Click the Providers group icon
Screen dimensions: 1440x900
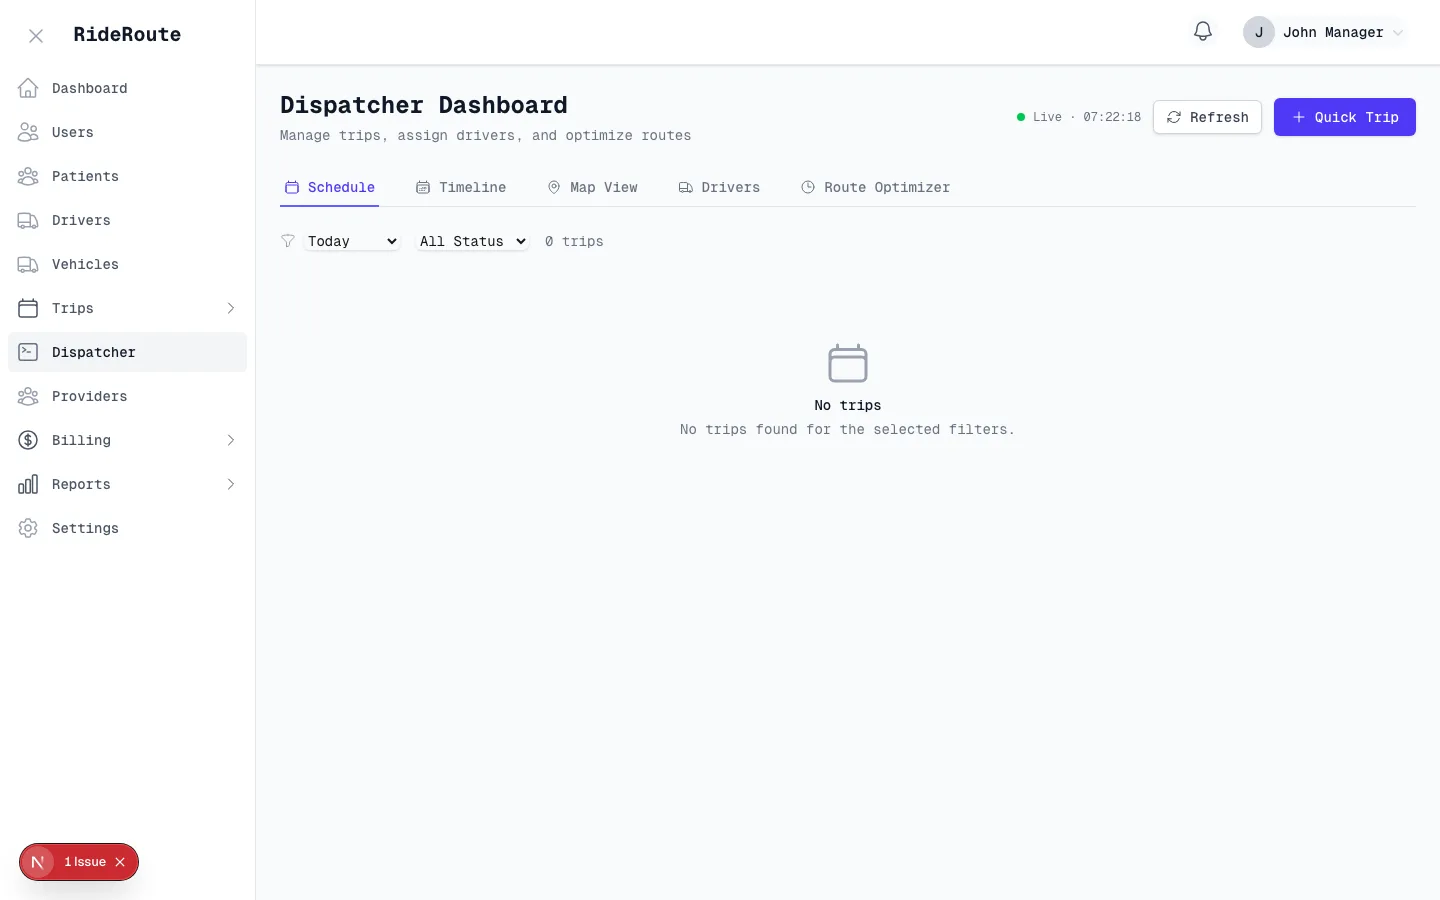(x=28, y=396)
